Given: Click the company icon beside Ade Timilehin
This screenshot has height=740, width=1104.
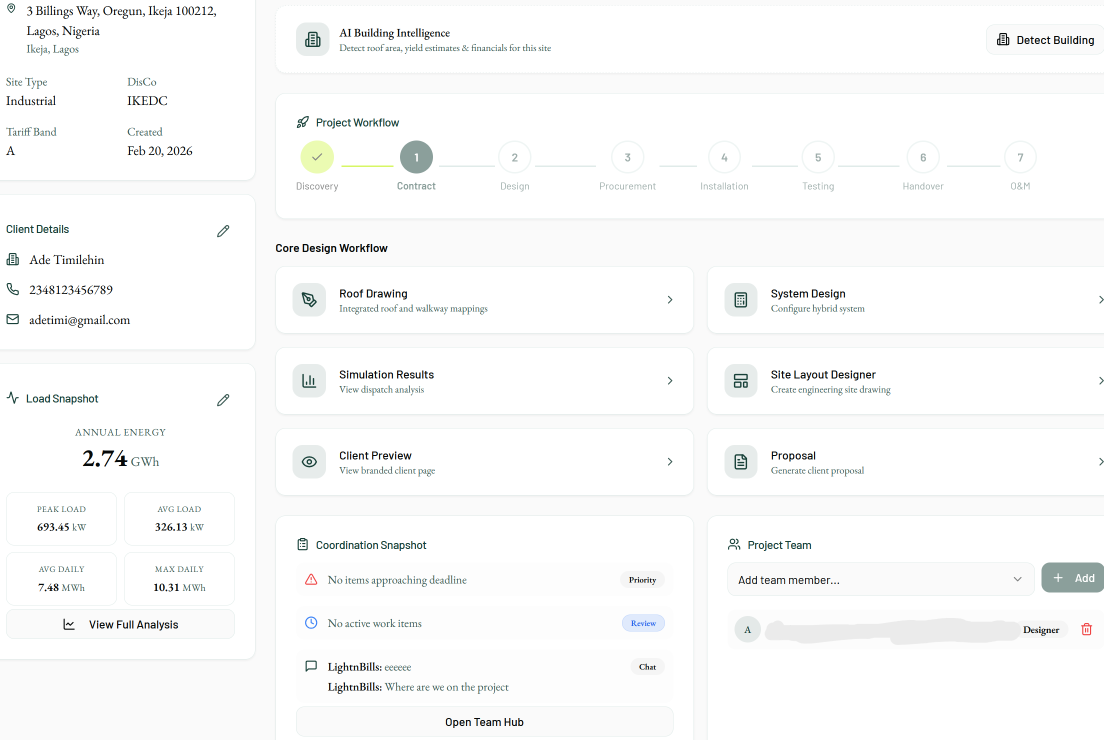Looking at the screenshot, I should [13, 259].
